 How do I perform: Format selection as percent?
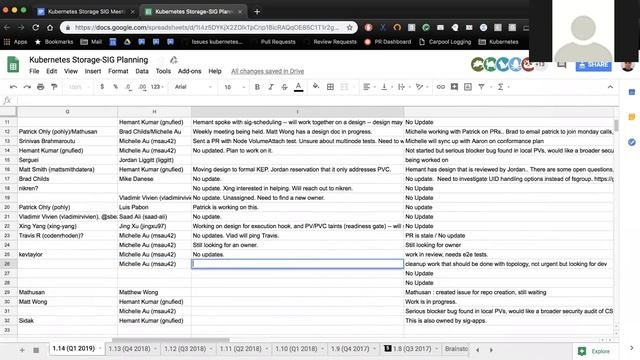click(116, 87)
